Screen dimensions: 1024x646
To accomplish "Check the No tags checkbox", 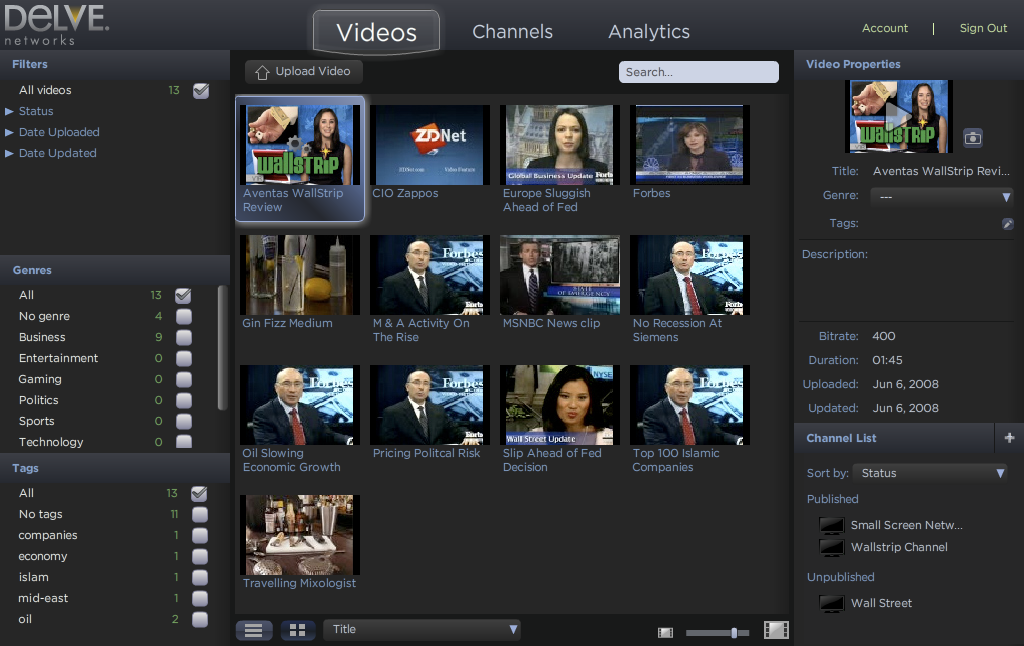I will point(200,515).
